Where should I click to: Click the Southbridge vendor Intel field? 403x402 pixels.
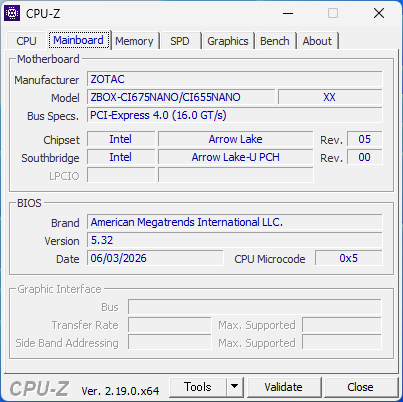pyautogui.click(x=121, y=157)
